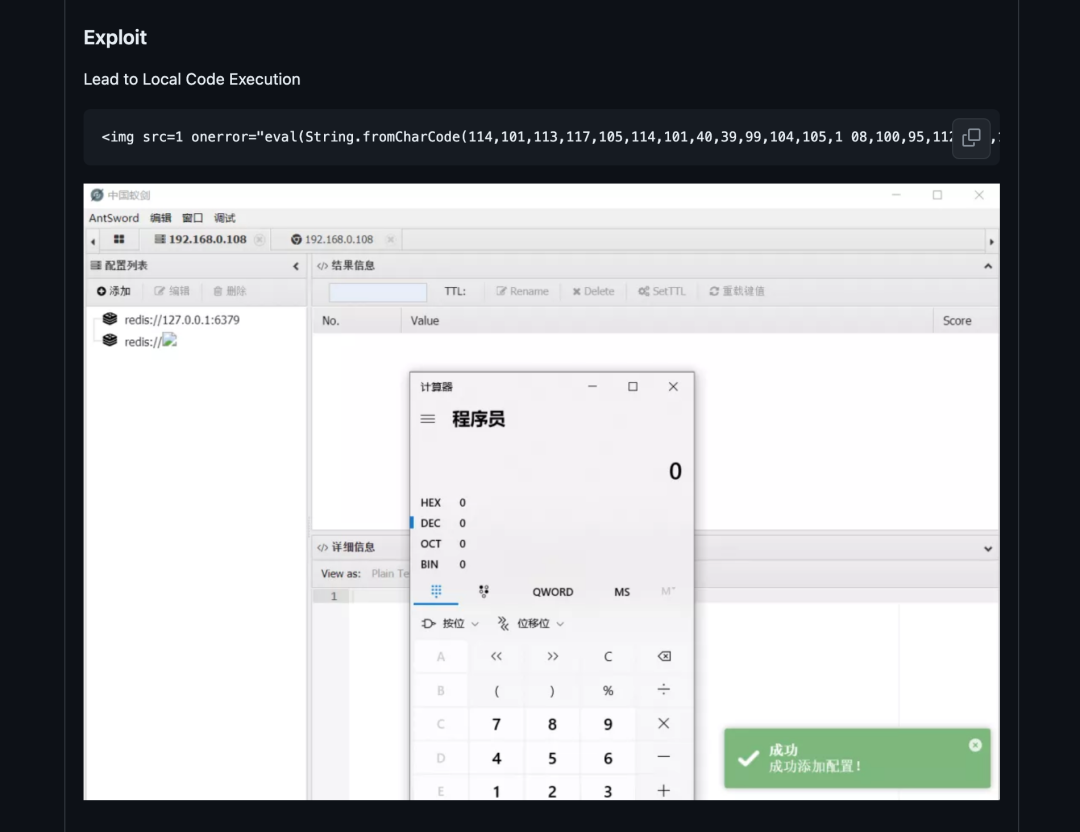This screenshot has height=832, width=1080.
Task: Click the MS memory store button
Action: tap(622, 592)
